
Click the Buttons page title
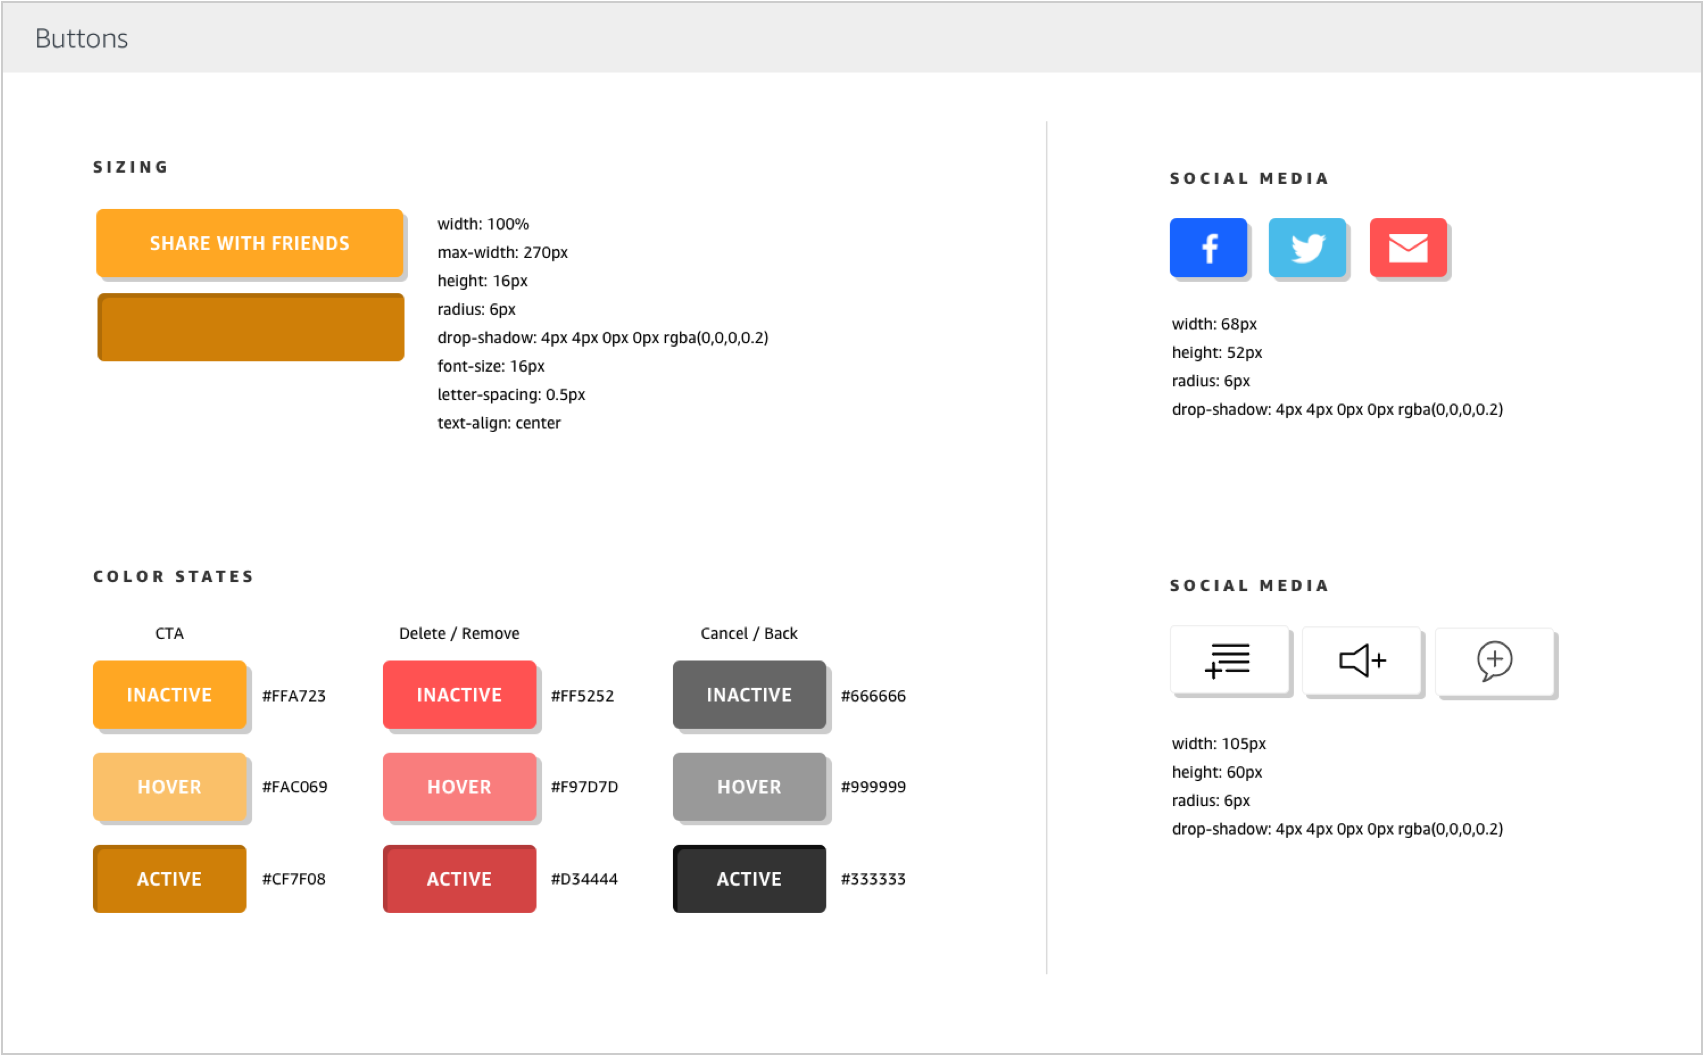82,38
